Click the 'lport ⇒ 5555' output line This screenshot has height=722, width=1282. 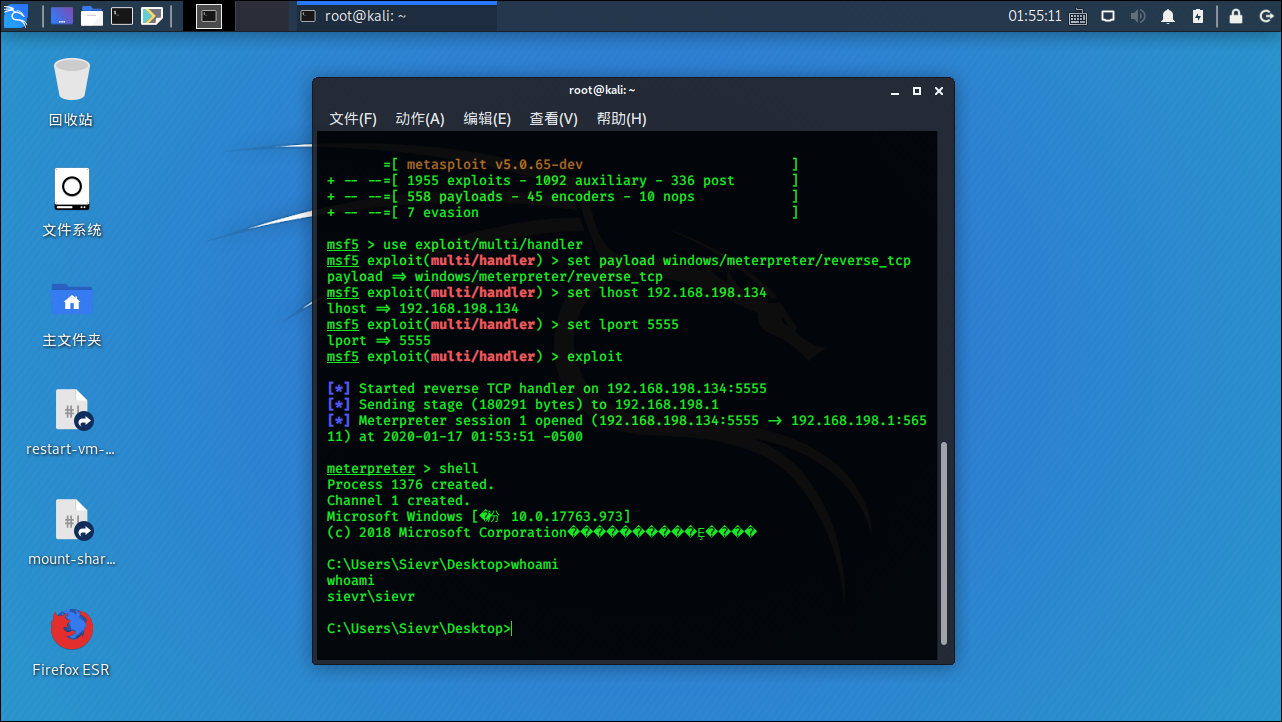379,341
